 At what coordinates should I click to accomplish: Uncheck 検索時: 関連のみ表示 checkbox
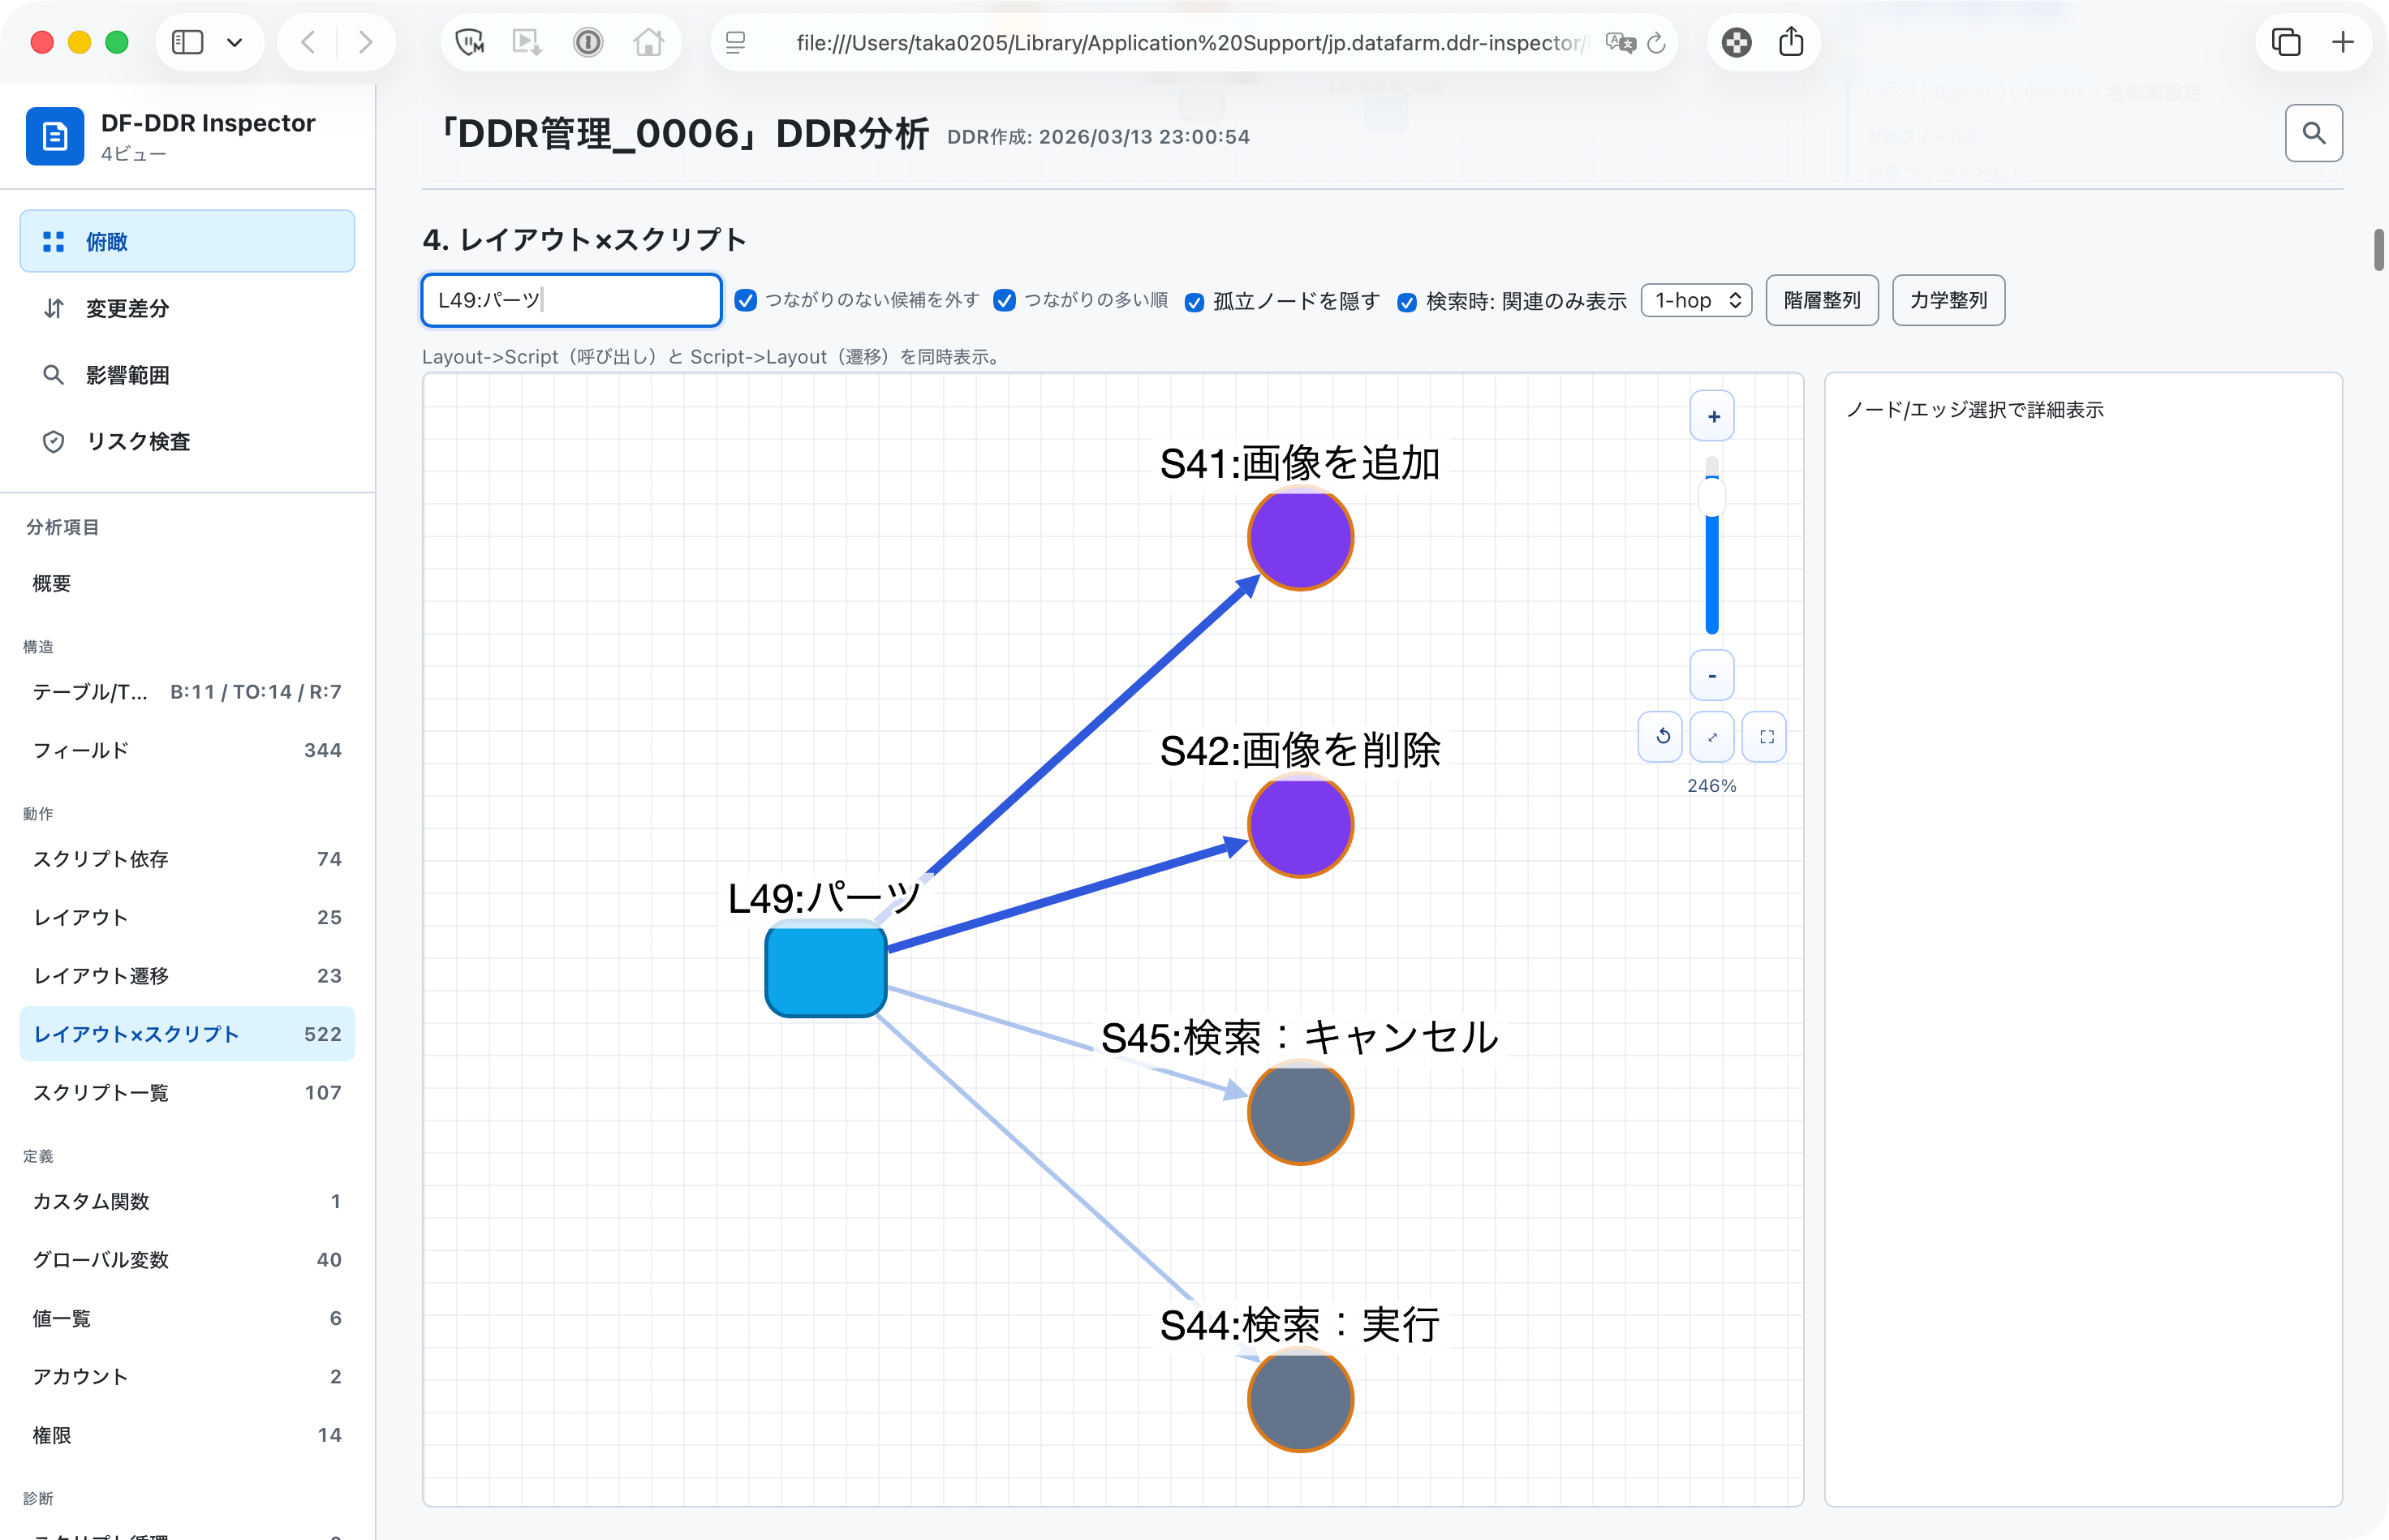click(x=1406, y=302)
